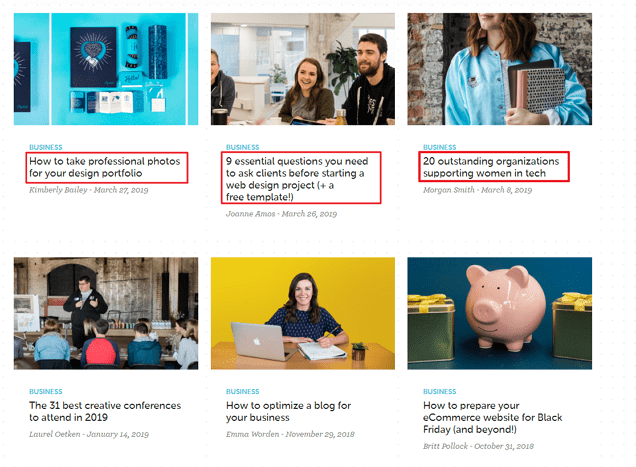Click the Kimberly Bailey March 27 byline
This screenshot has width=636, height=467.
(88, 190)
